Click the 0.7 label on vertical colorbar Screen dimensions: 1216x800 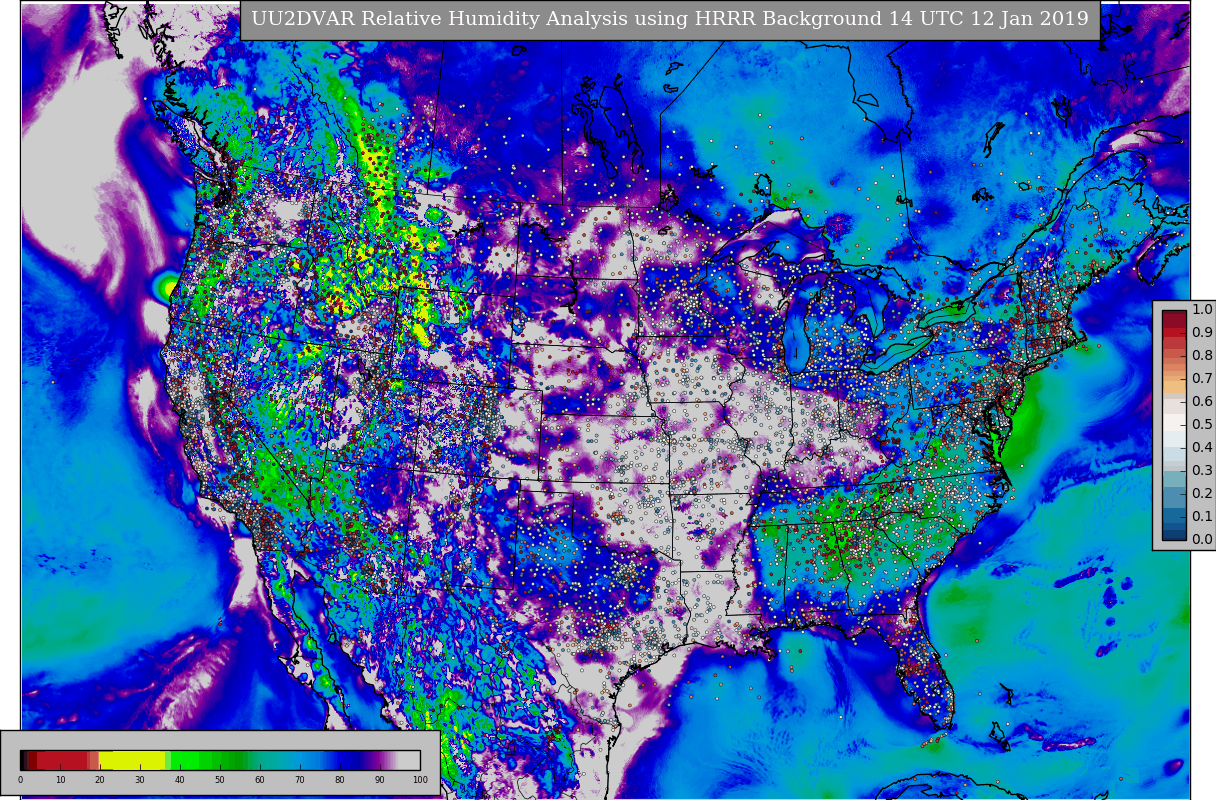1202,379
